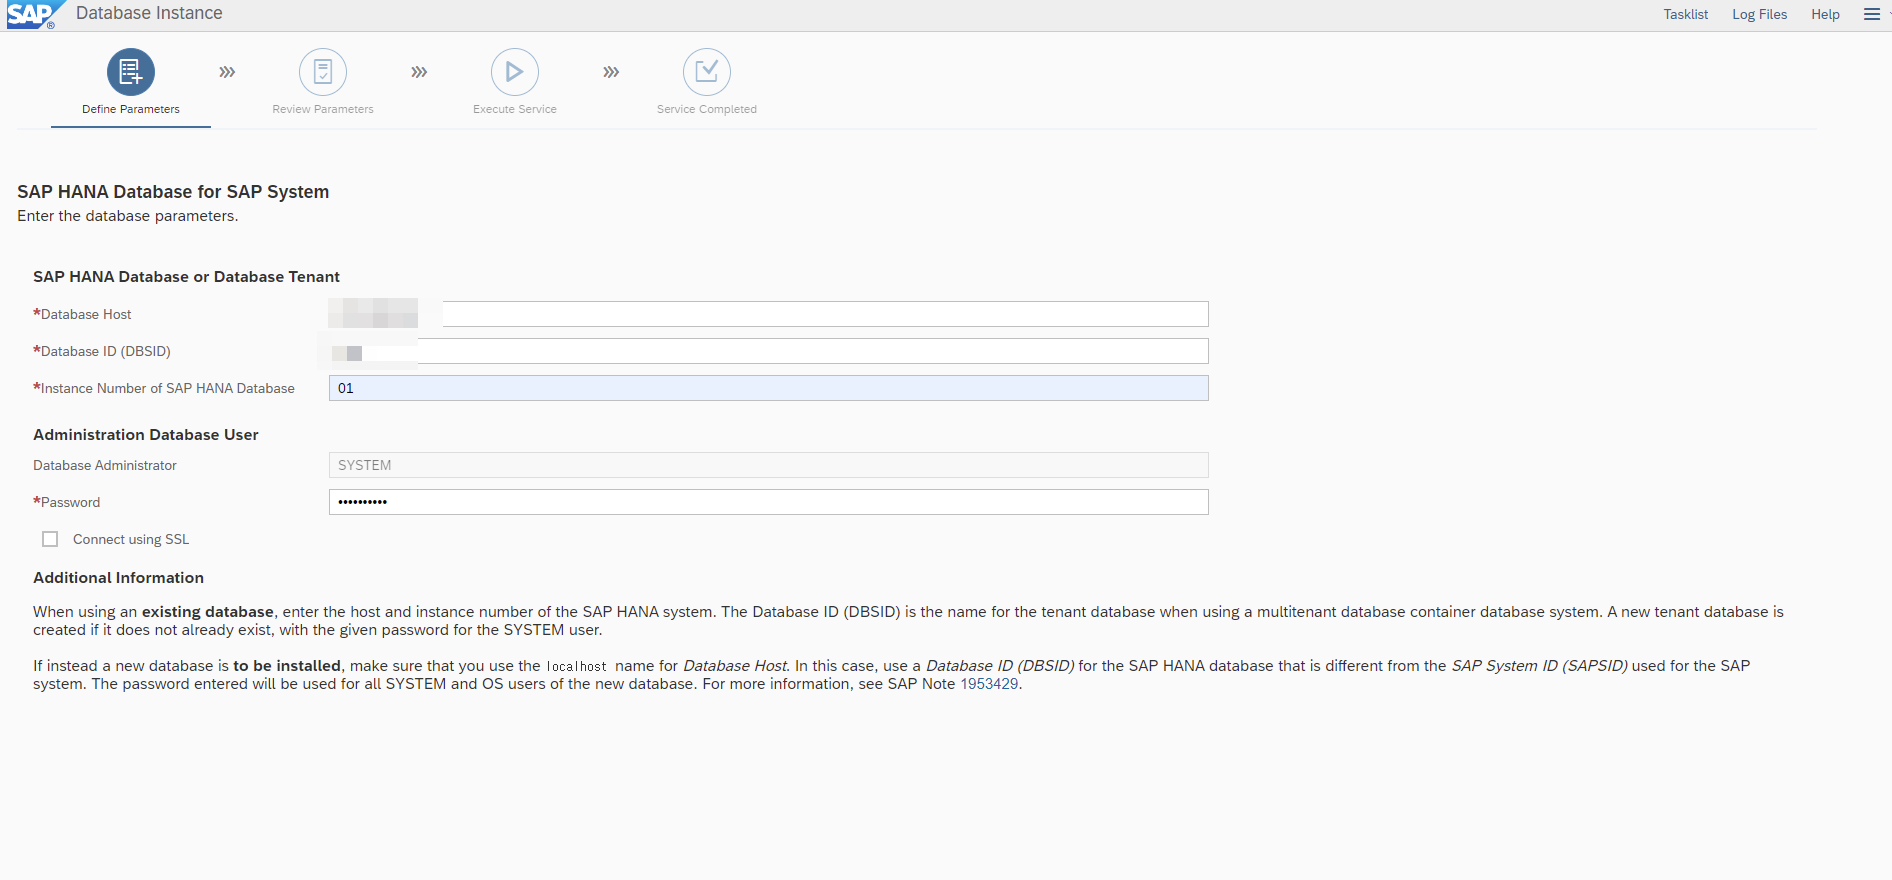The height and width of the screenshot is (880, 1892).
Task: Click the chevron arrows after Define Parameters
Action: point(227,72)
